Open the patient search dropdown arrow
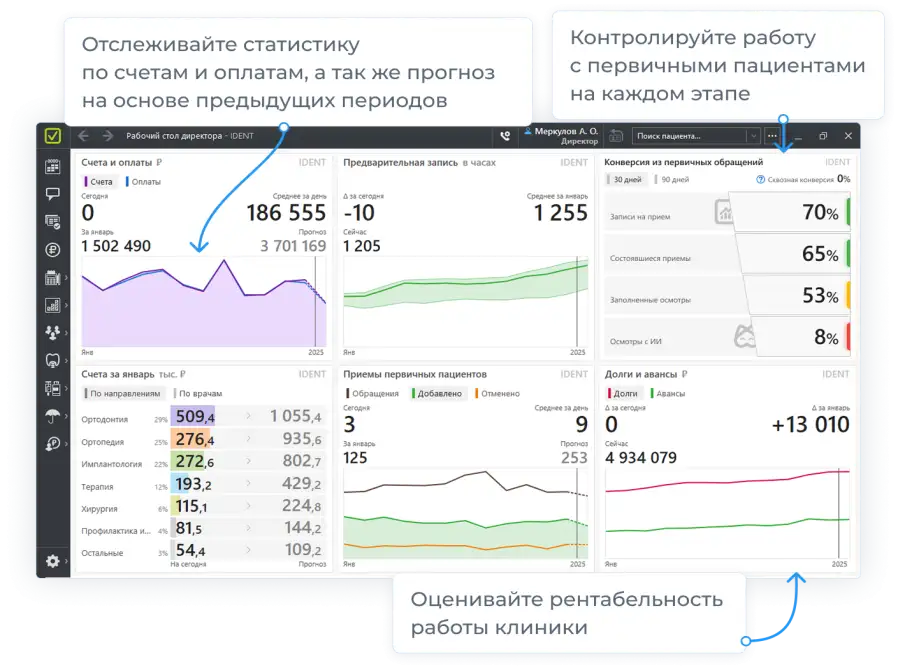Image resolution: width=898 pixels, height=669 pixels. click(x=752, y=136)
